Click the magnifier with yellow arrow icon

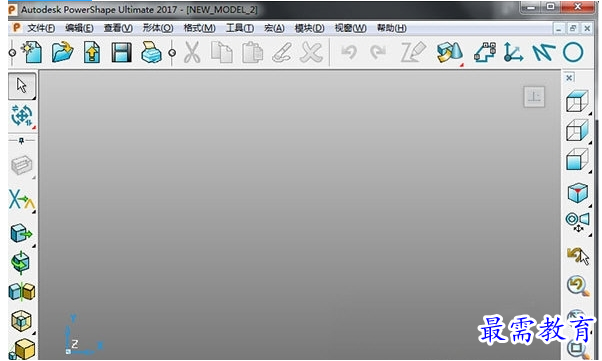[x=578, y=286]
